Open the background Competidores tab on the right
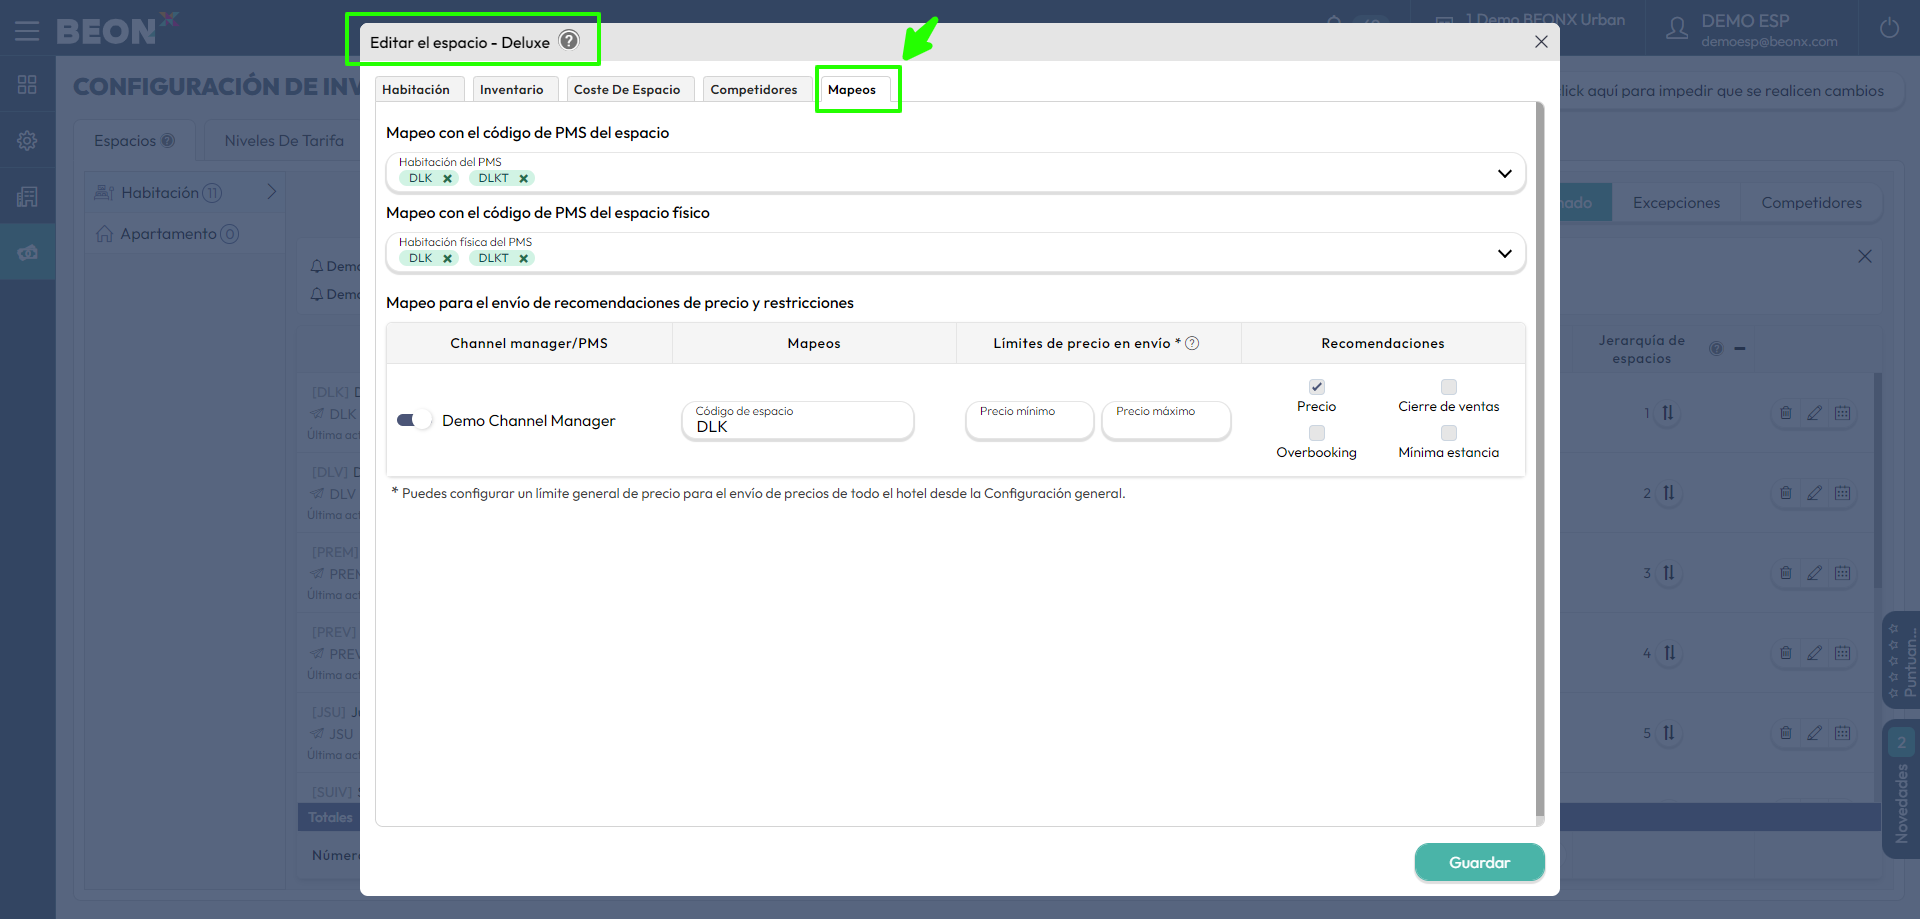The image size is (1920, 919). [x=1811, y=203]
